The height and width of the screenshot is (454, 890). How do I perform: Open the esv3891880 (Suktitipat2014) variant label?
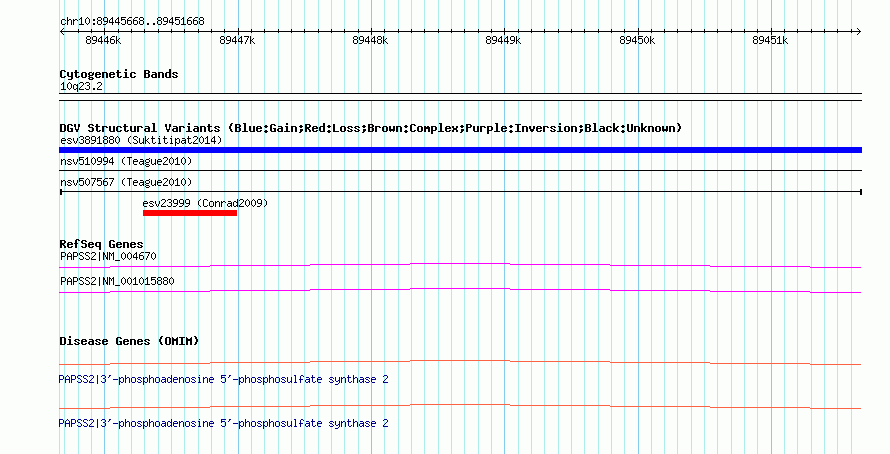(141, 140)
